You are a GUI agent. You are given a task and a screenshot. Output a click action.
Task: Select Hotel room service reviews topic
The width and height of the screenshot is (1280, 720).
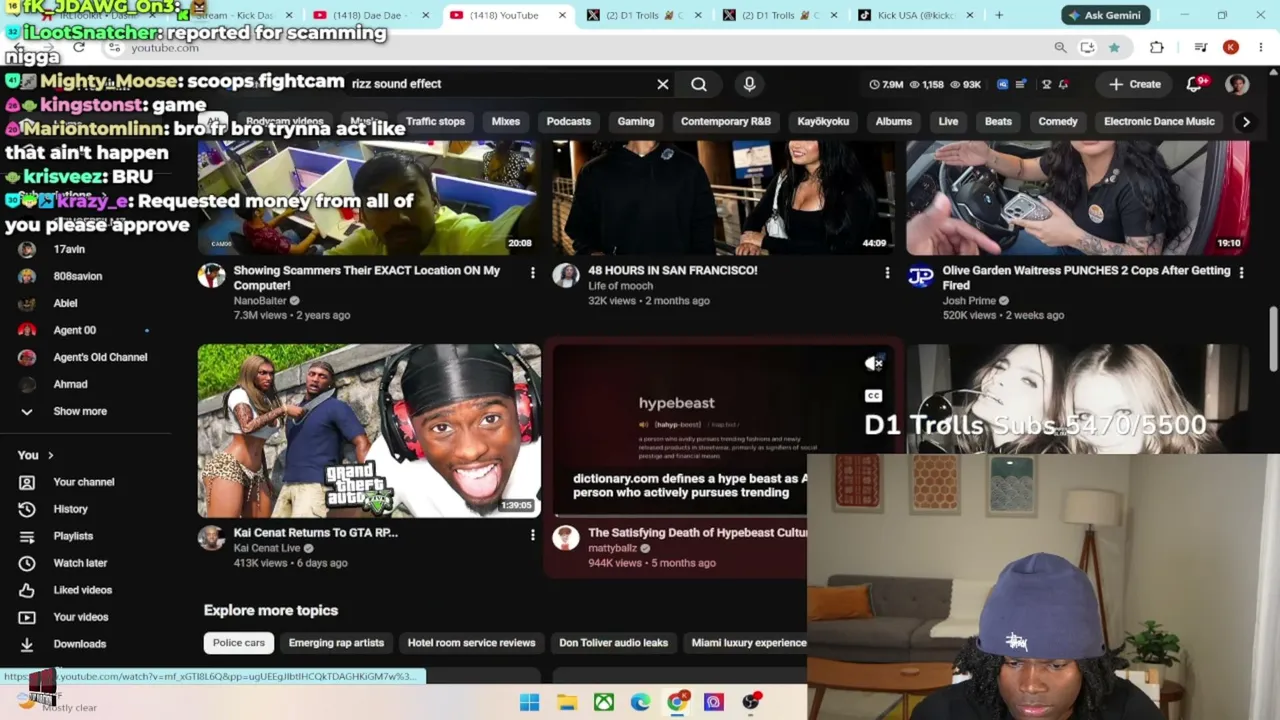pos(471,643)
